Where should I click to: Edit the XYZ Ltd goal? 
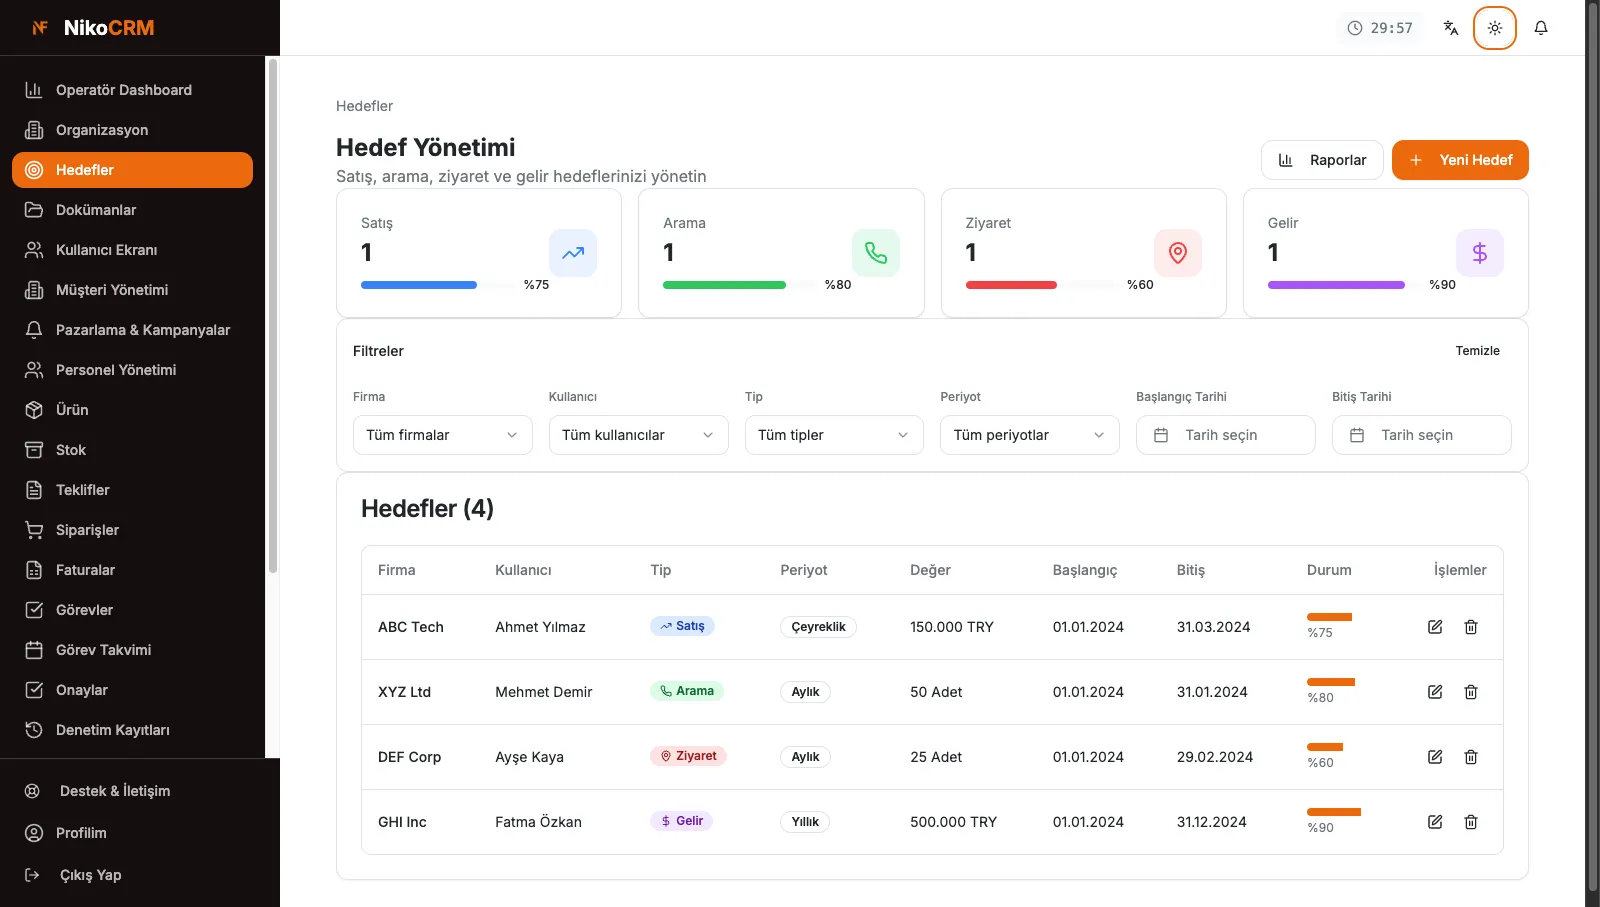[1435, 692]
